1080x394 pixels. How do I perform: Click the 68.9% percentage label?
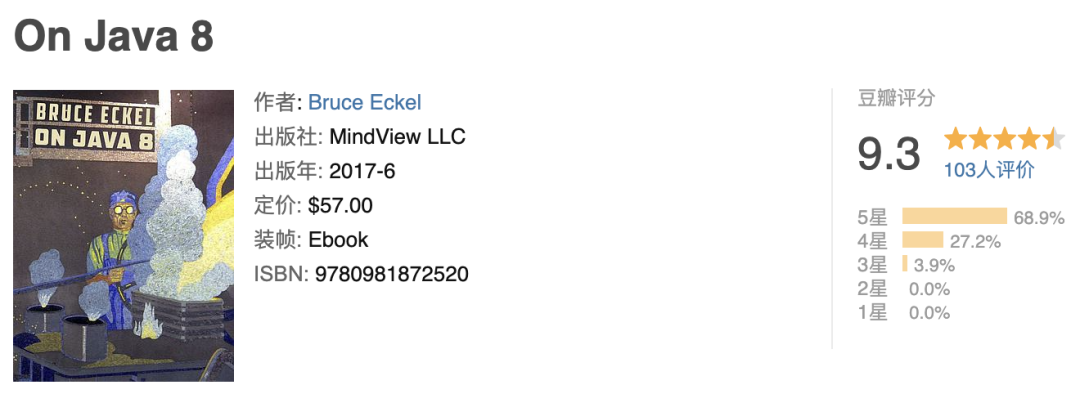(1039, 218)
